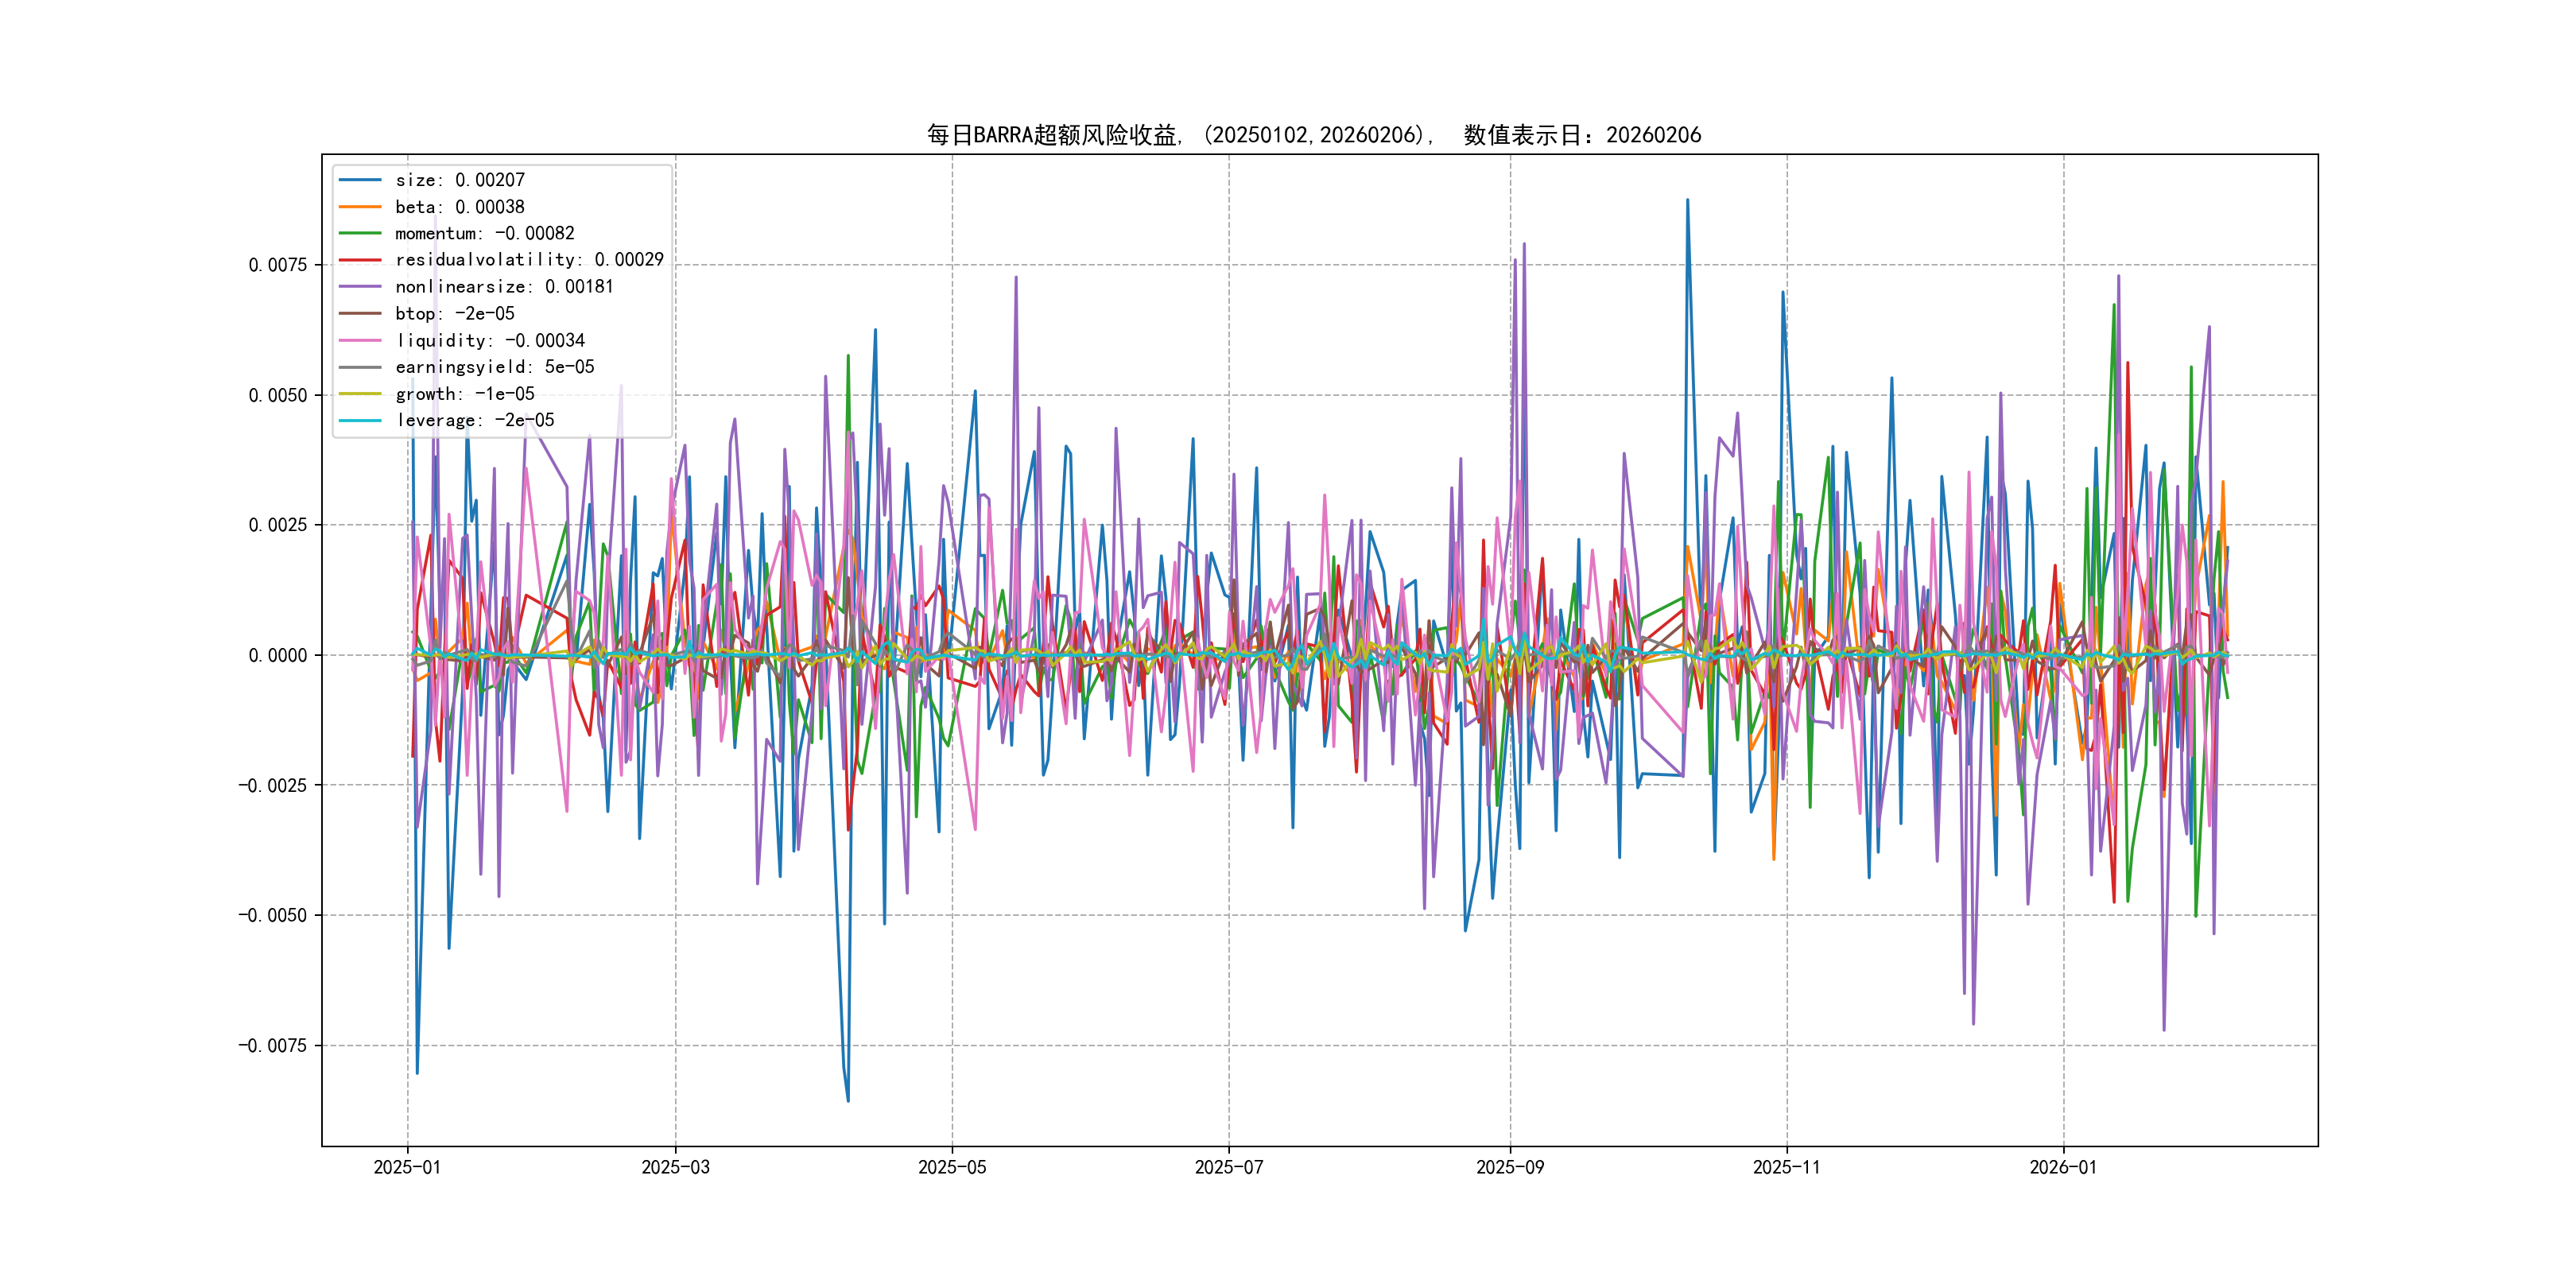Click the purple nonlinearsize legend line swatch
Viewport: 2576px width, 1288px height.
click(360, 287)
